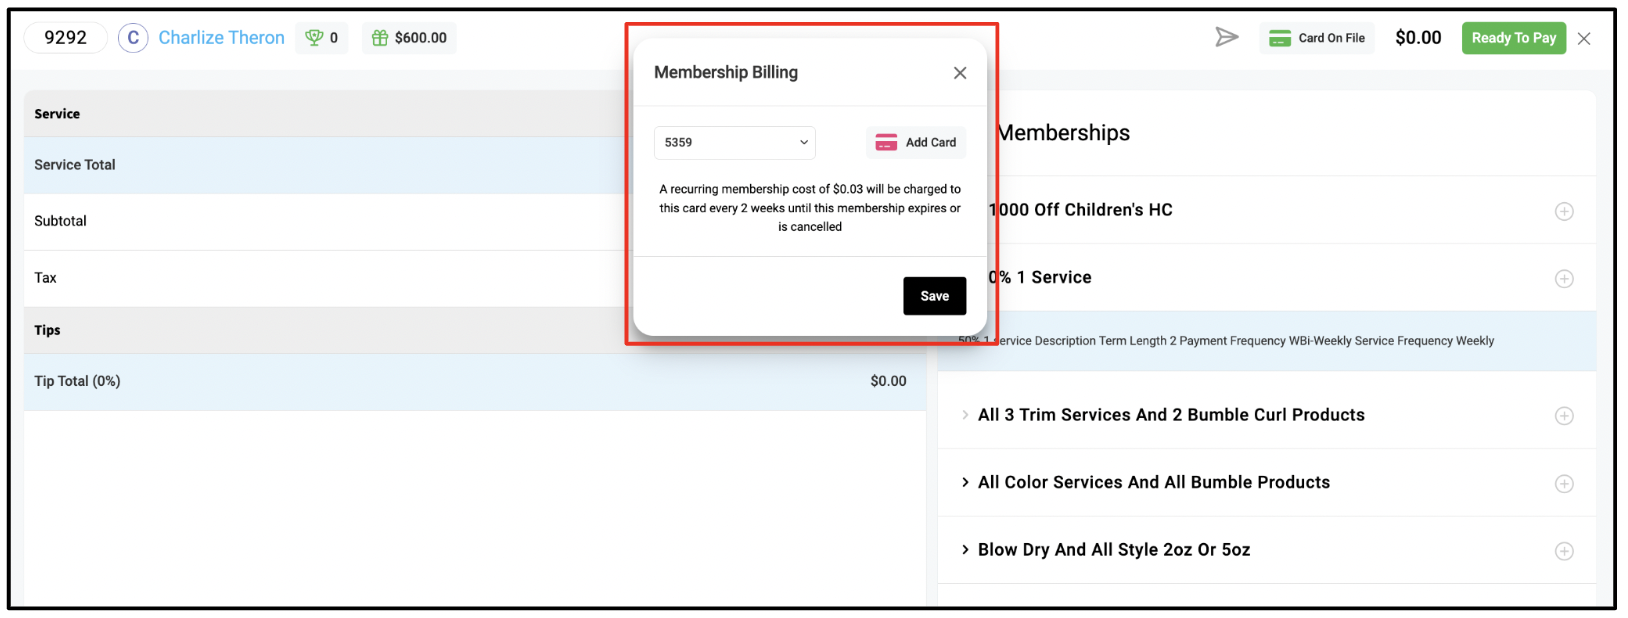Click the gift card balance icon
This screenshot has width=1628, height=618.
click(x=380, y=38)
